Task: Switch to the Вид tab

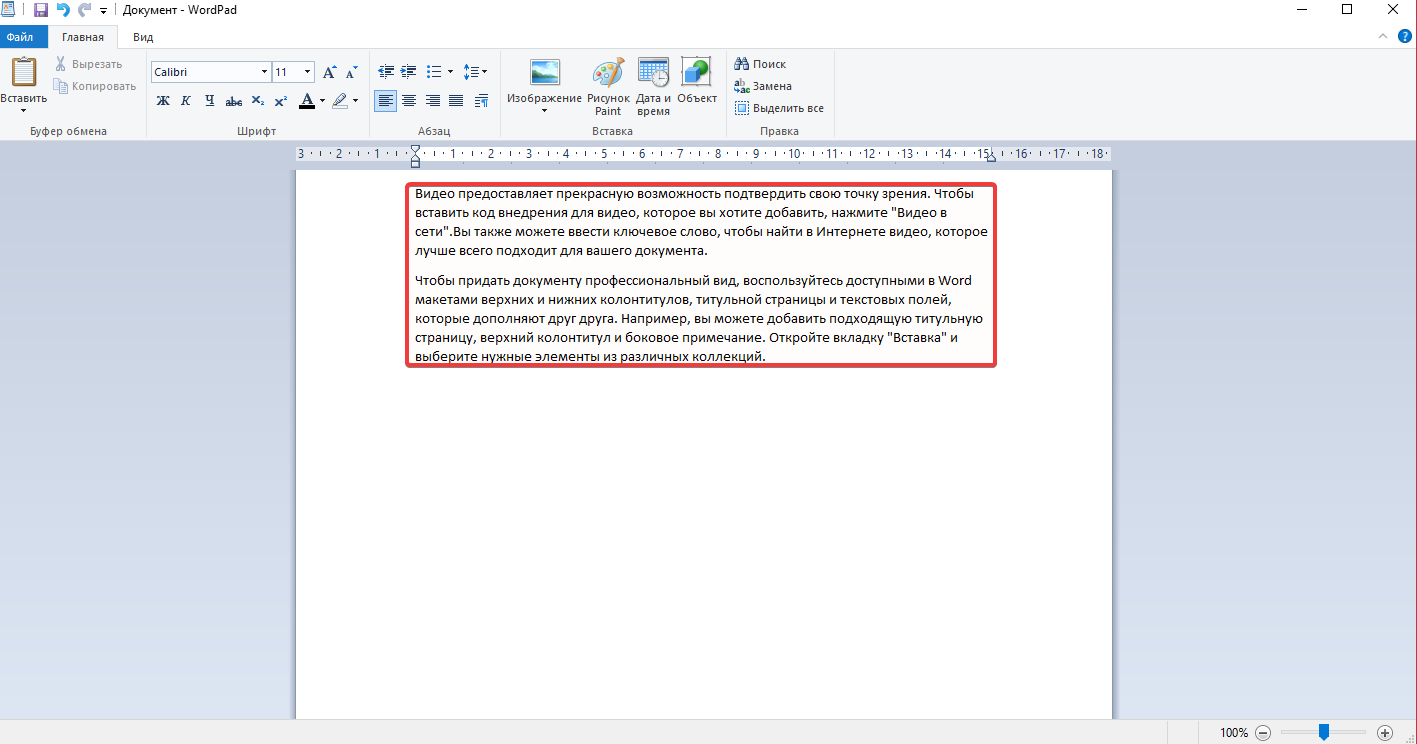Action: (143, 37)
